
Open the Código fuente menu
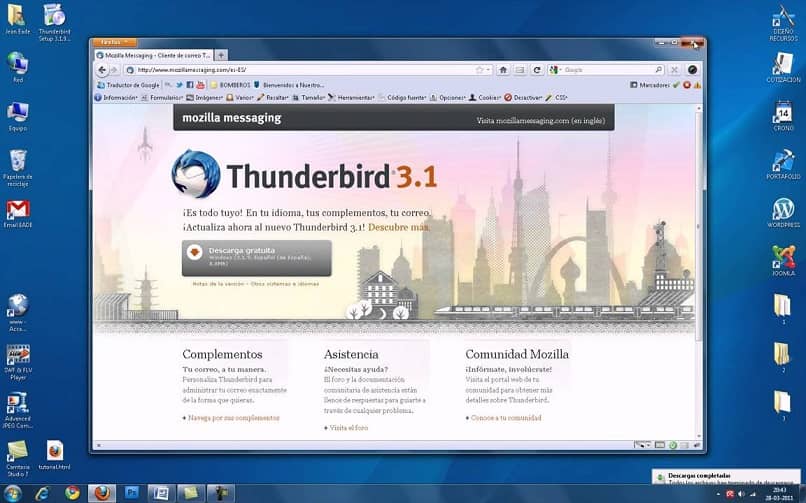pyautogui.click(x=402, y=98)
